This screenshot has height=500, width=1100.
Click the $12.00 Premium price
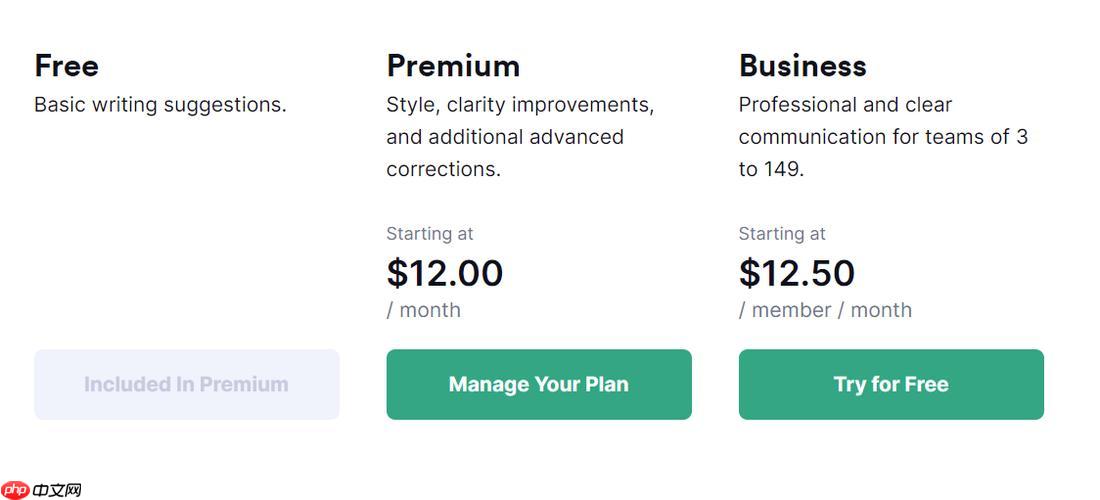point(445,273)
